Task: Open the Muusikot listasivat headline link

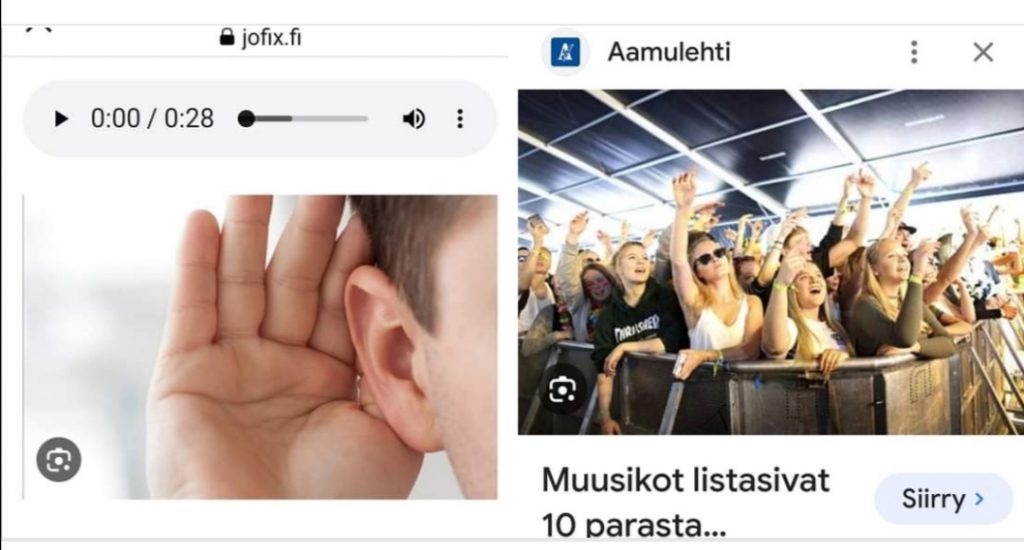Action: pos(685,503)
